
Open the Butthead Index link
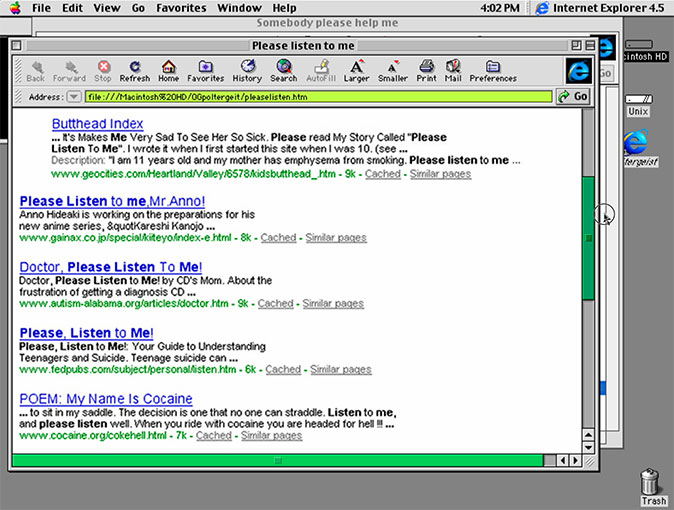(98, 124)
